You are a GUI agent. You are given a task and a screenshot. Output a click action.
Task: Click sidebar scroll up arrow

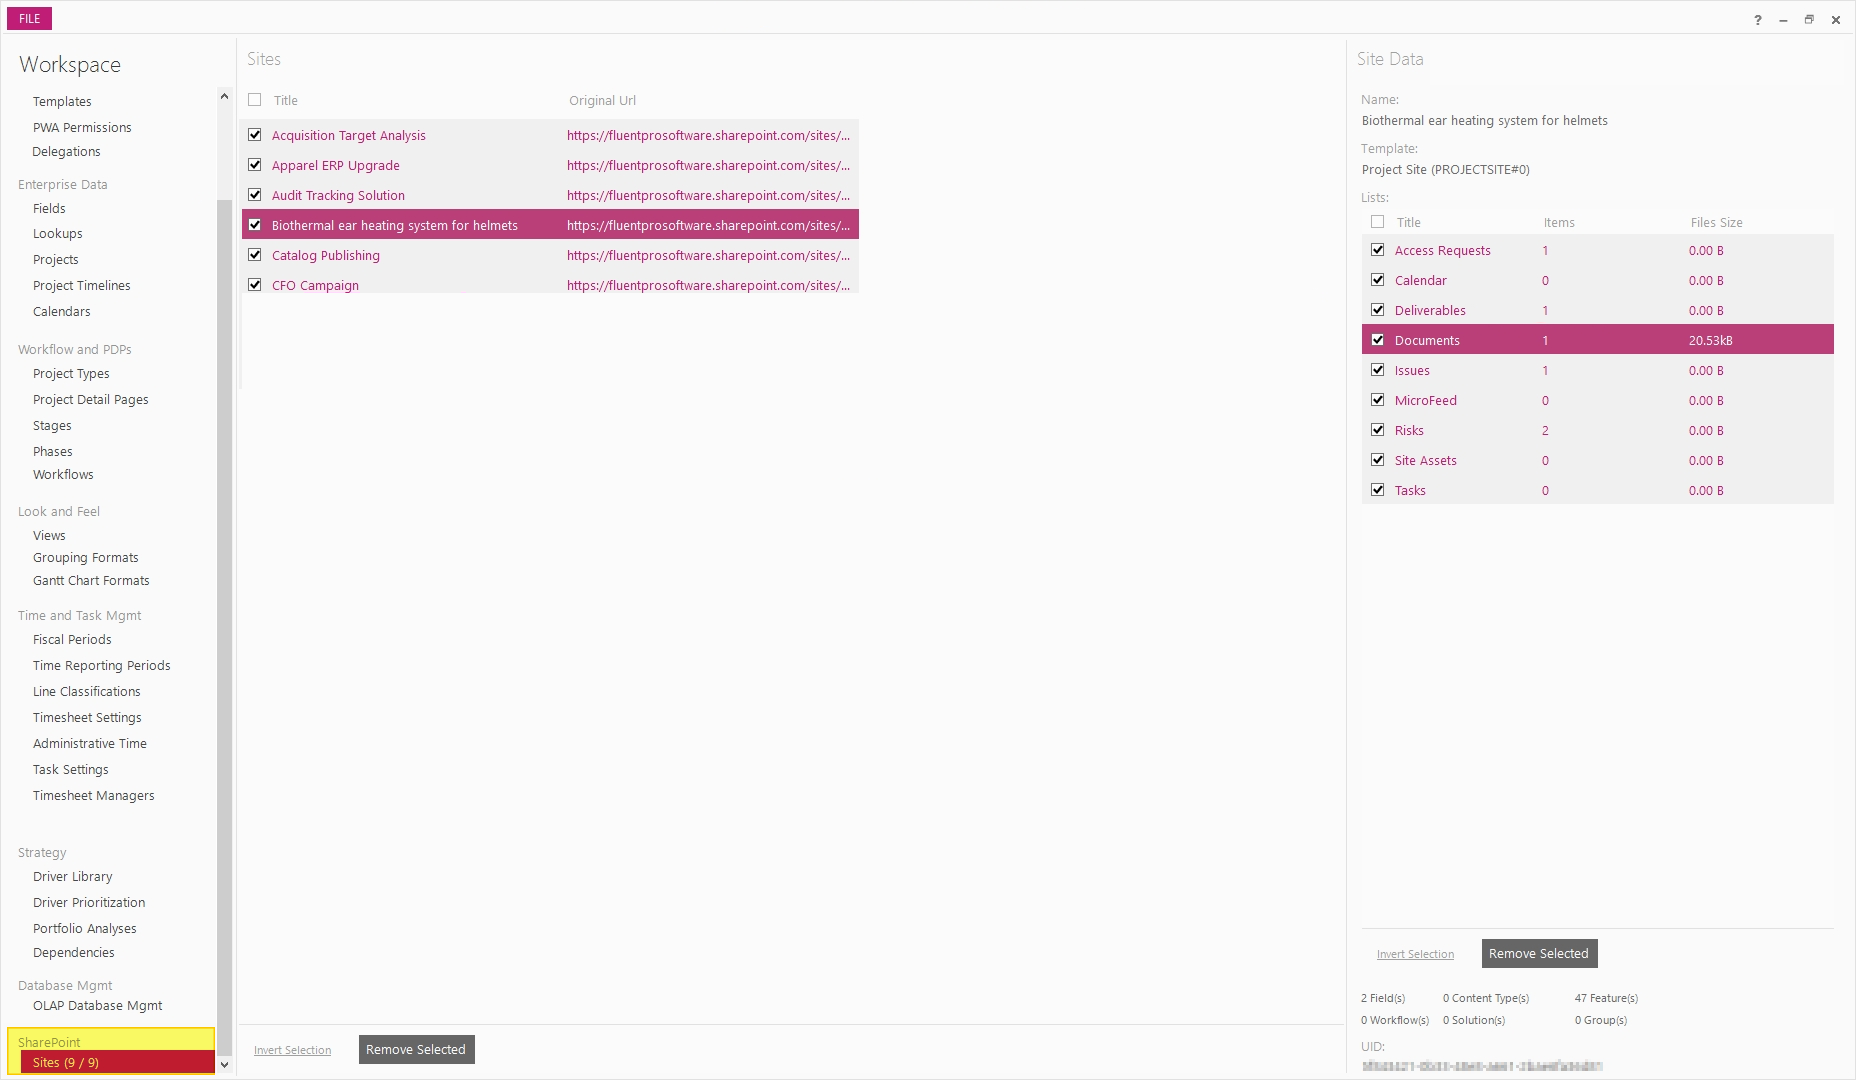(224, 96)
